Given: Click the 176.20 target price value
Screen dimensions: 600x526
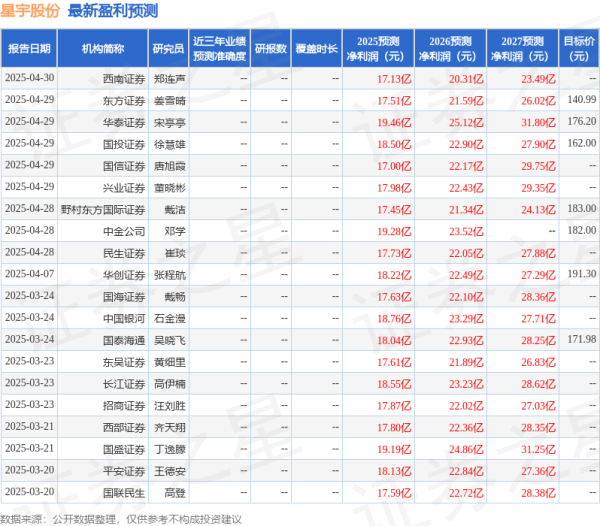Looking at the screenshot, I should coord(579,121).
